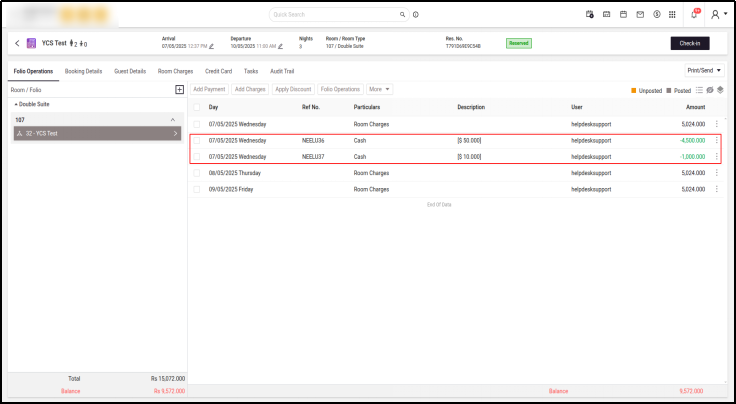Viewport: 736px width, 404px height.
Task: Open row menu for NEELU37 payment
Action: click(x=716, y=157)
